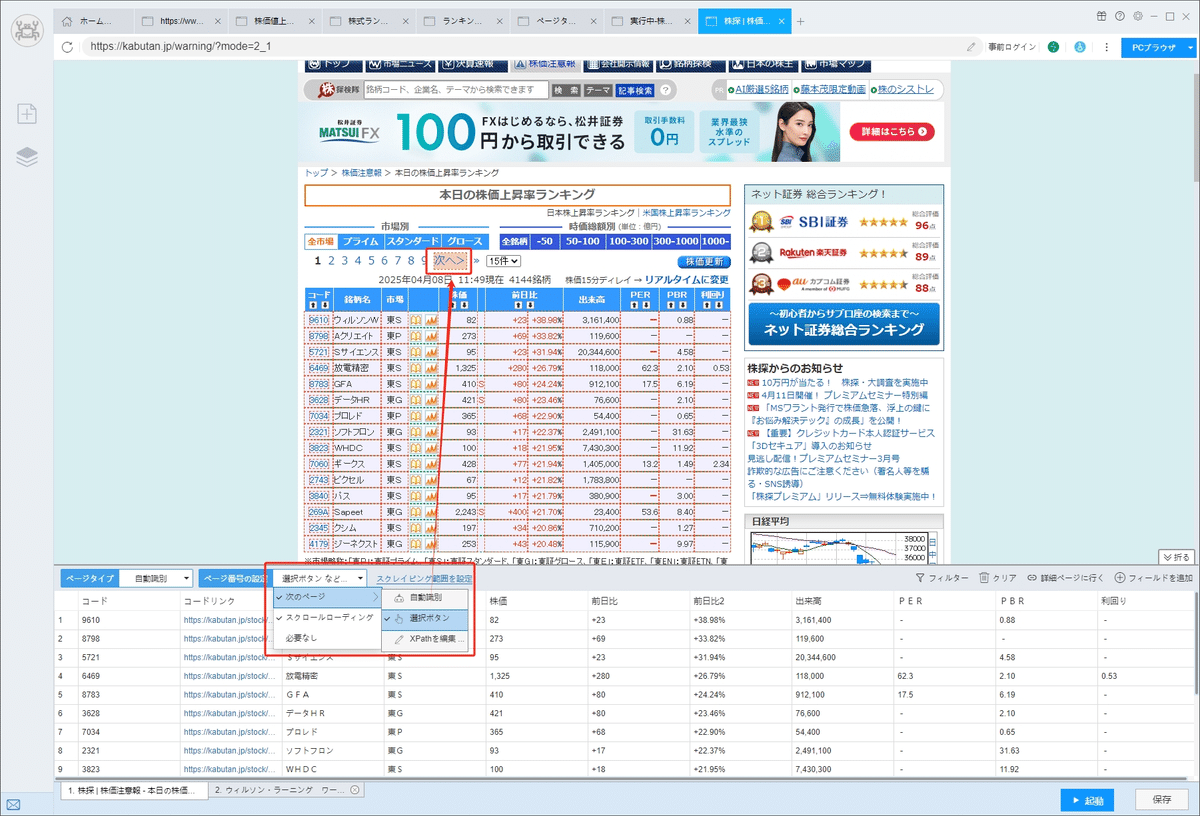Open a new tab with the plus icon
1200x816 pixels.
tap(799, 21)
